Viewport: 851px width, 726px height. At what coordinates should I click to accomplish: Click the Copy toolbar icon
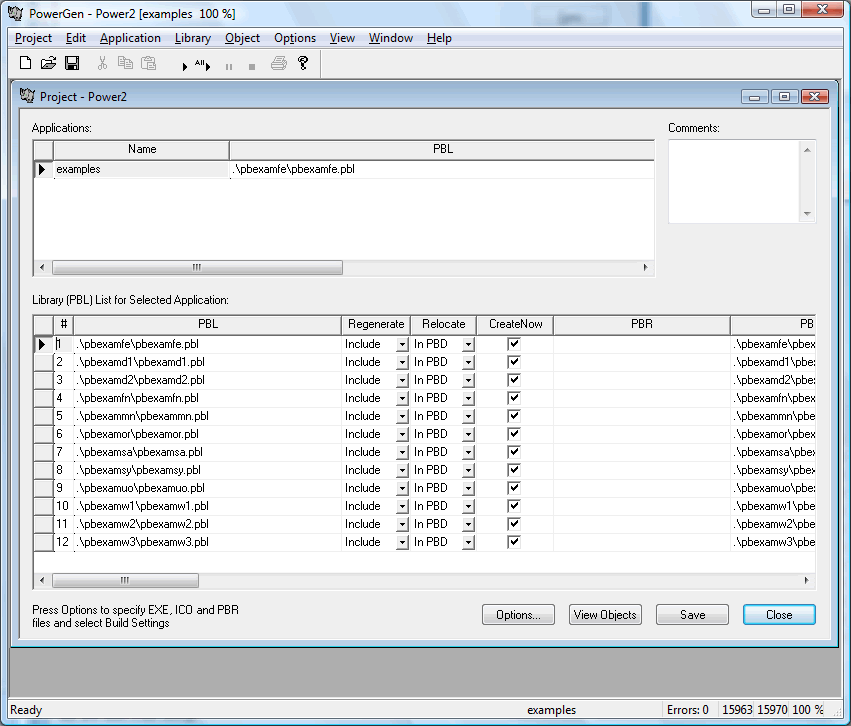pyautogui.click(x=125, y=63)
